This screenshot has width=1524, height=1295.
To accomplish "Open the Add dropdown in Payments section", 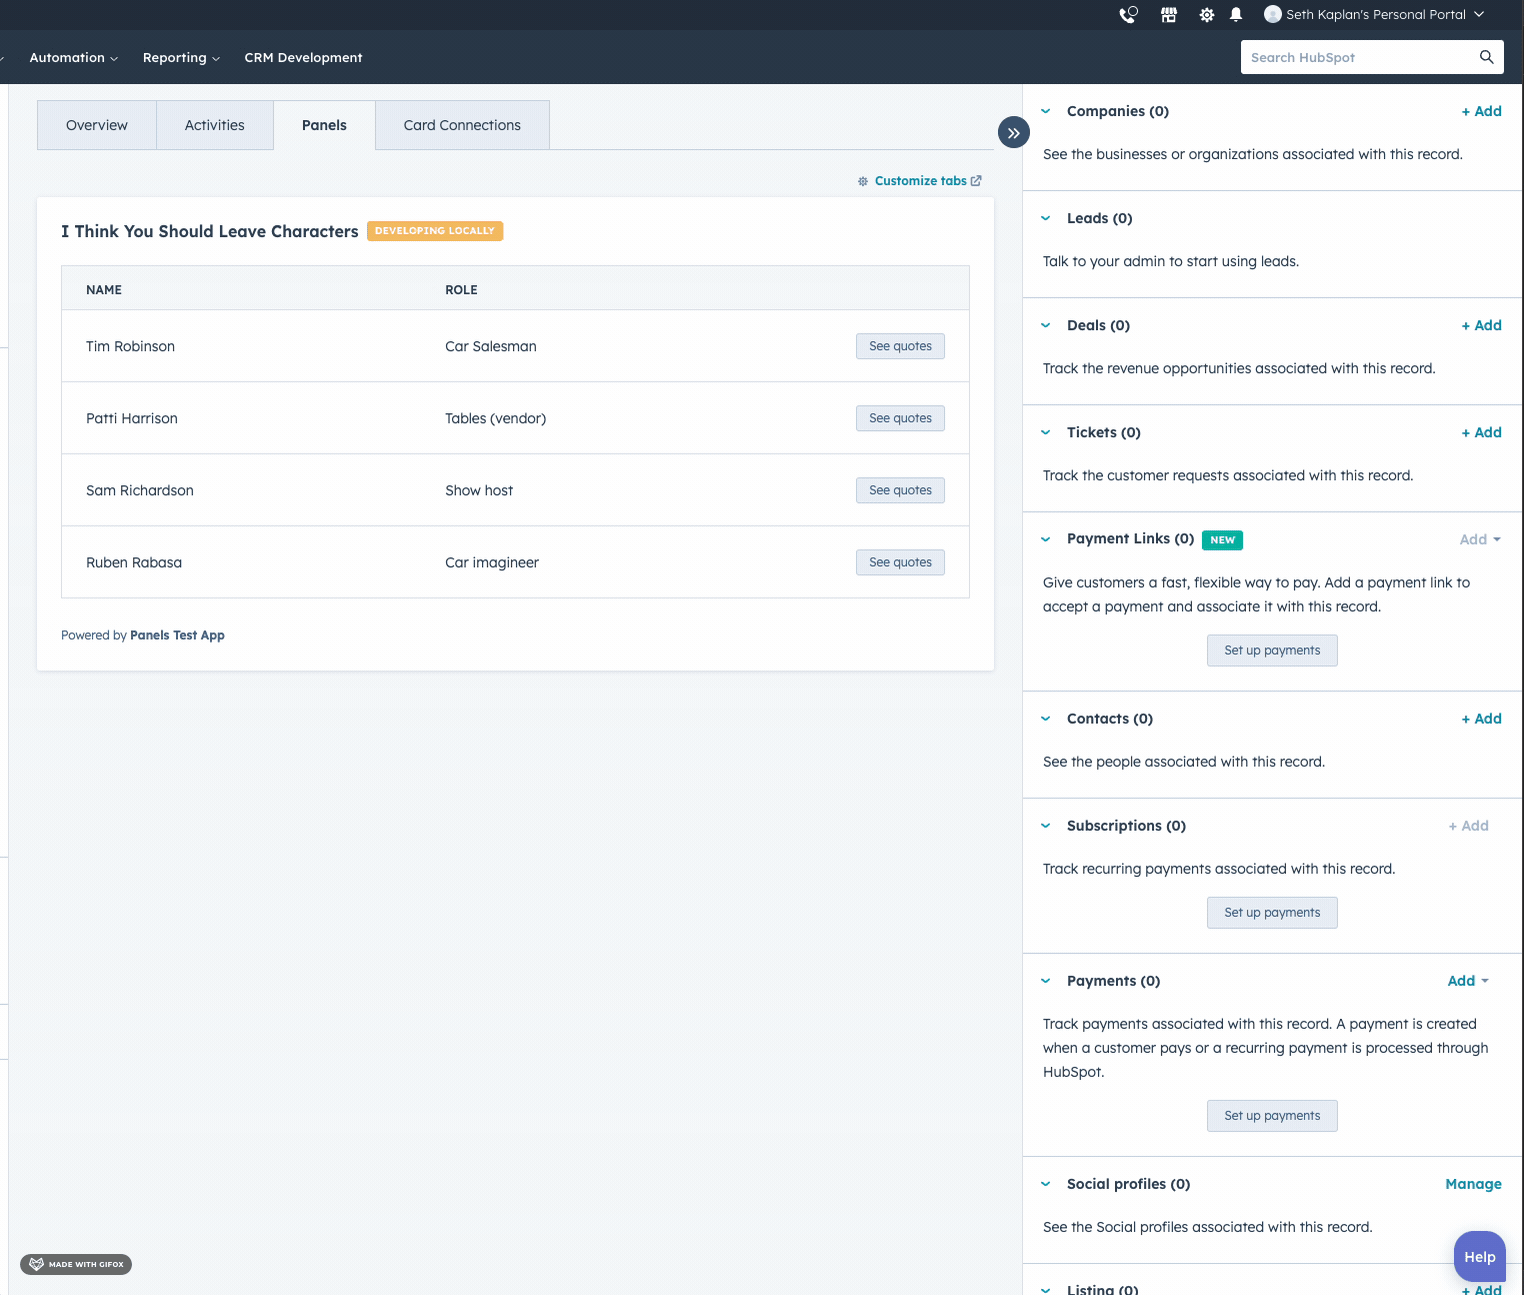I will (1467, 981).
